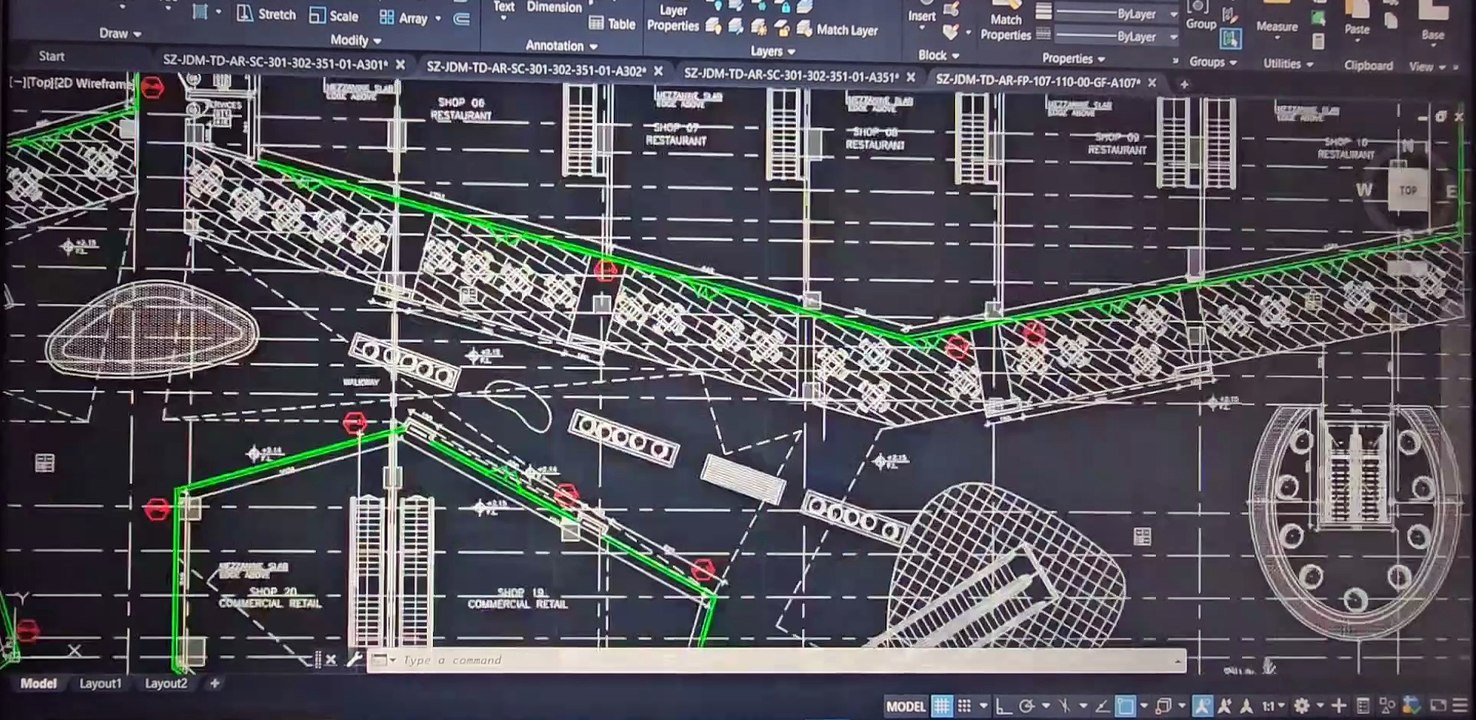1476x720 pixels.
Task: Click the Paste clipboard button
Action: click(1356, 22)
